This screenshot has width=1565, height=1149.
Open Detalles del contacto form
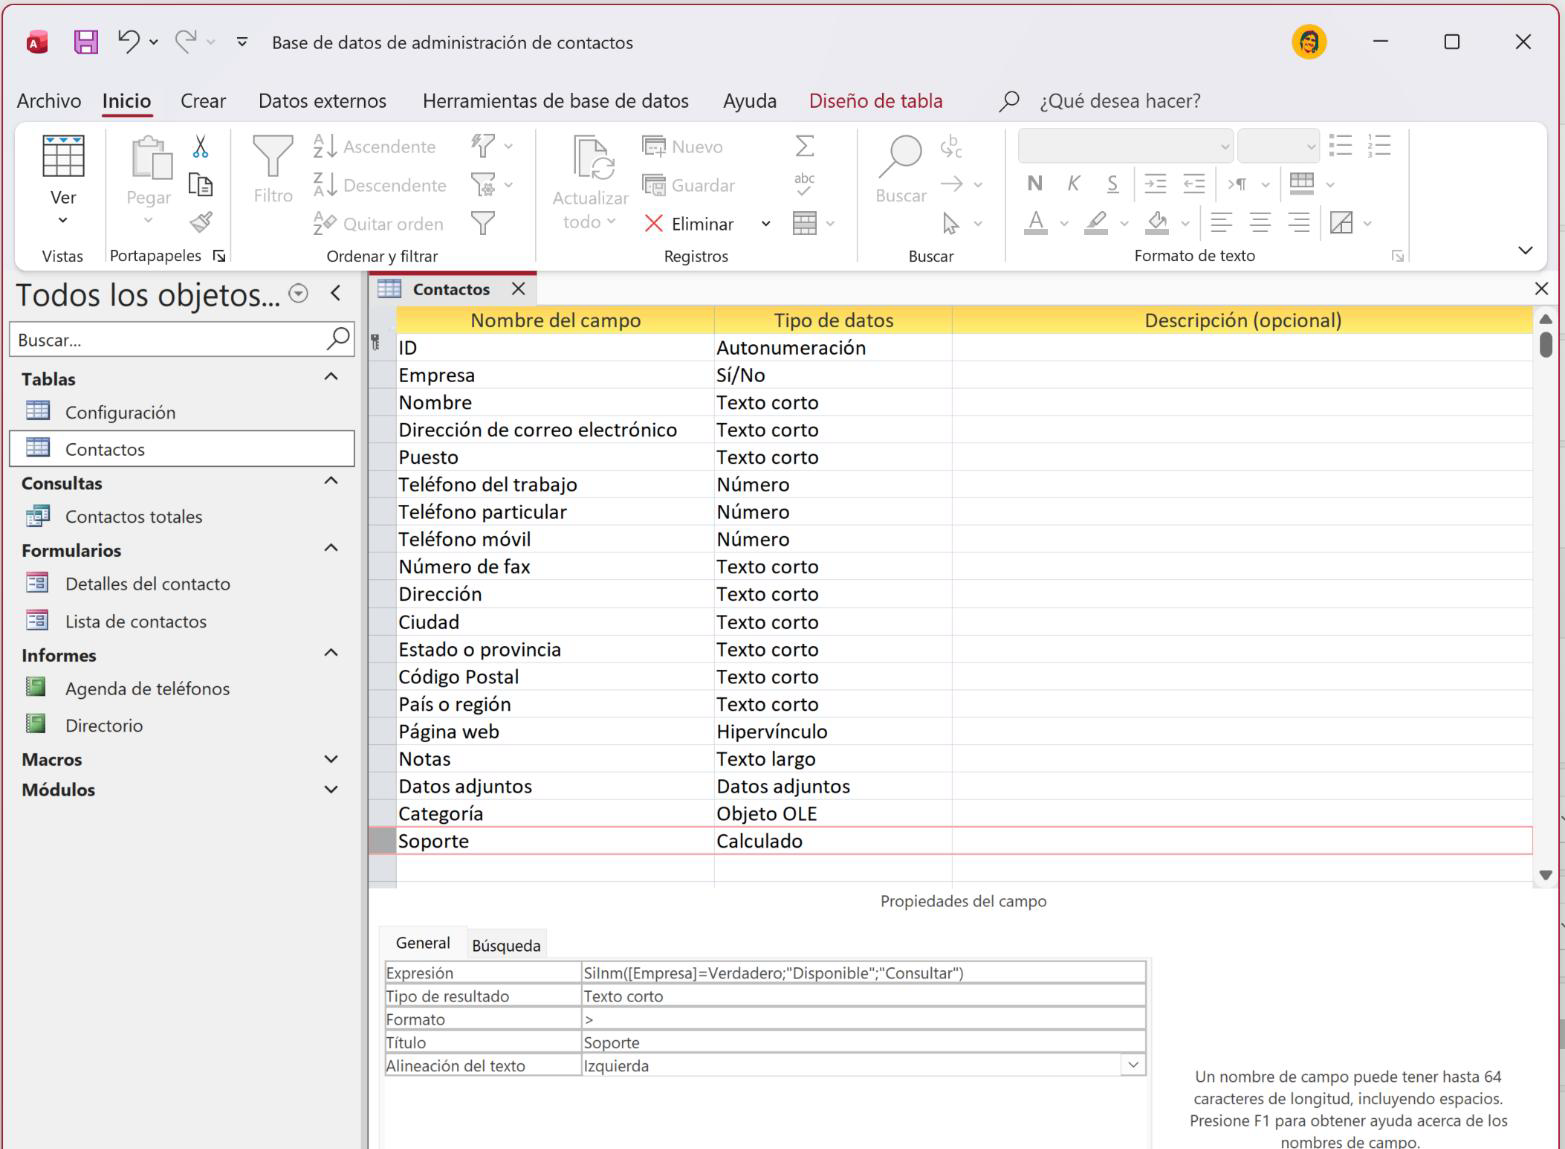pos(148,583)
